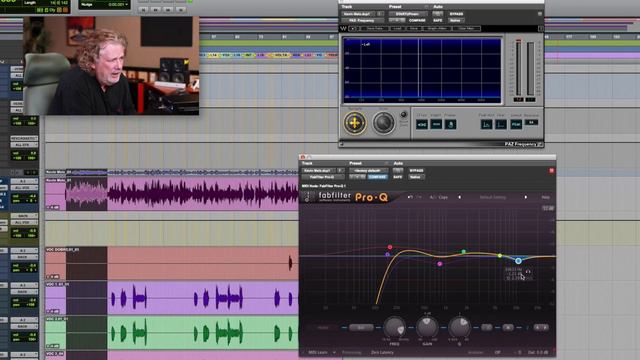Select the yellow-green EQ band dot in Pro-Q

(500, 256)
